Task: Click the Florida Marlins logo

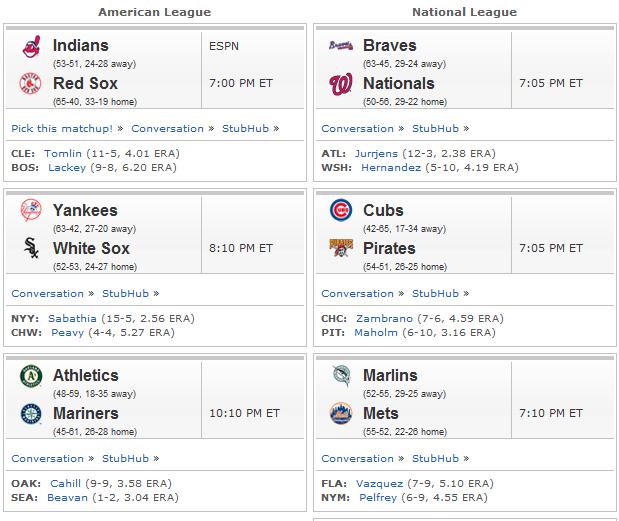Action: [x=341, y=375]
